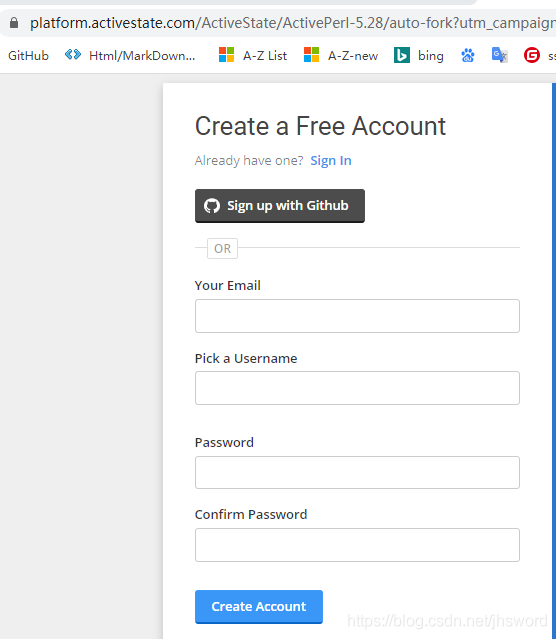
Task: Focus the Confirm Password field
Action: click(x=357, y=545)
